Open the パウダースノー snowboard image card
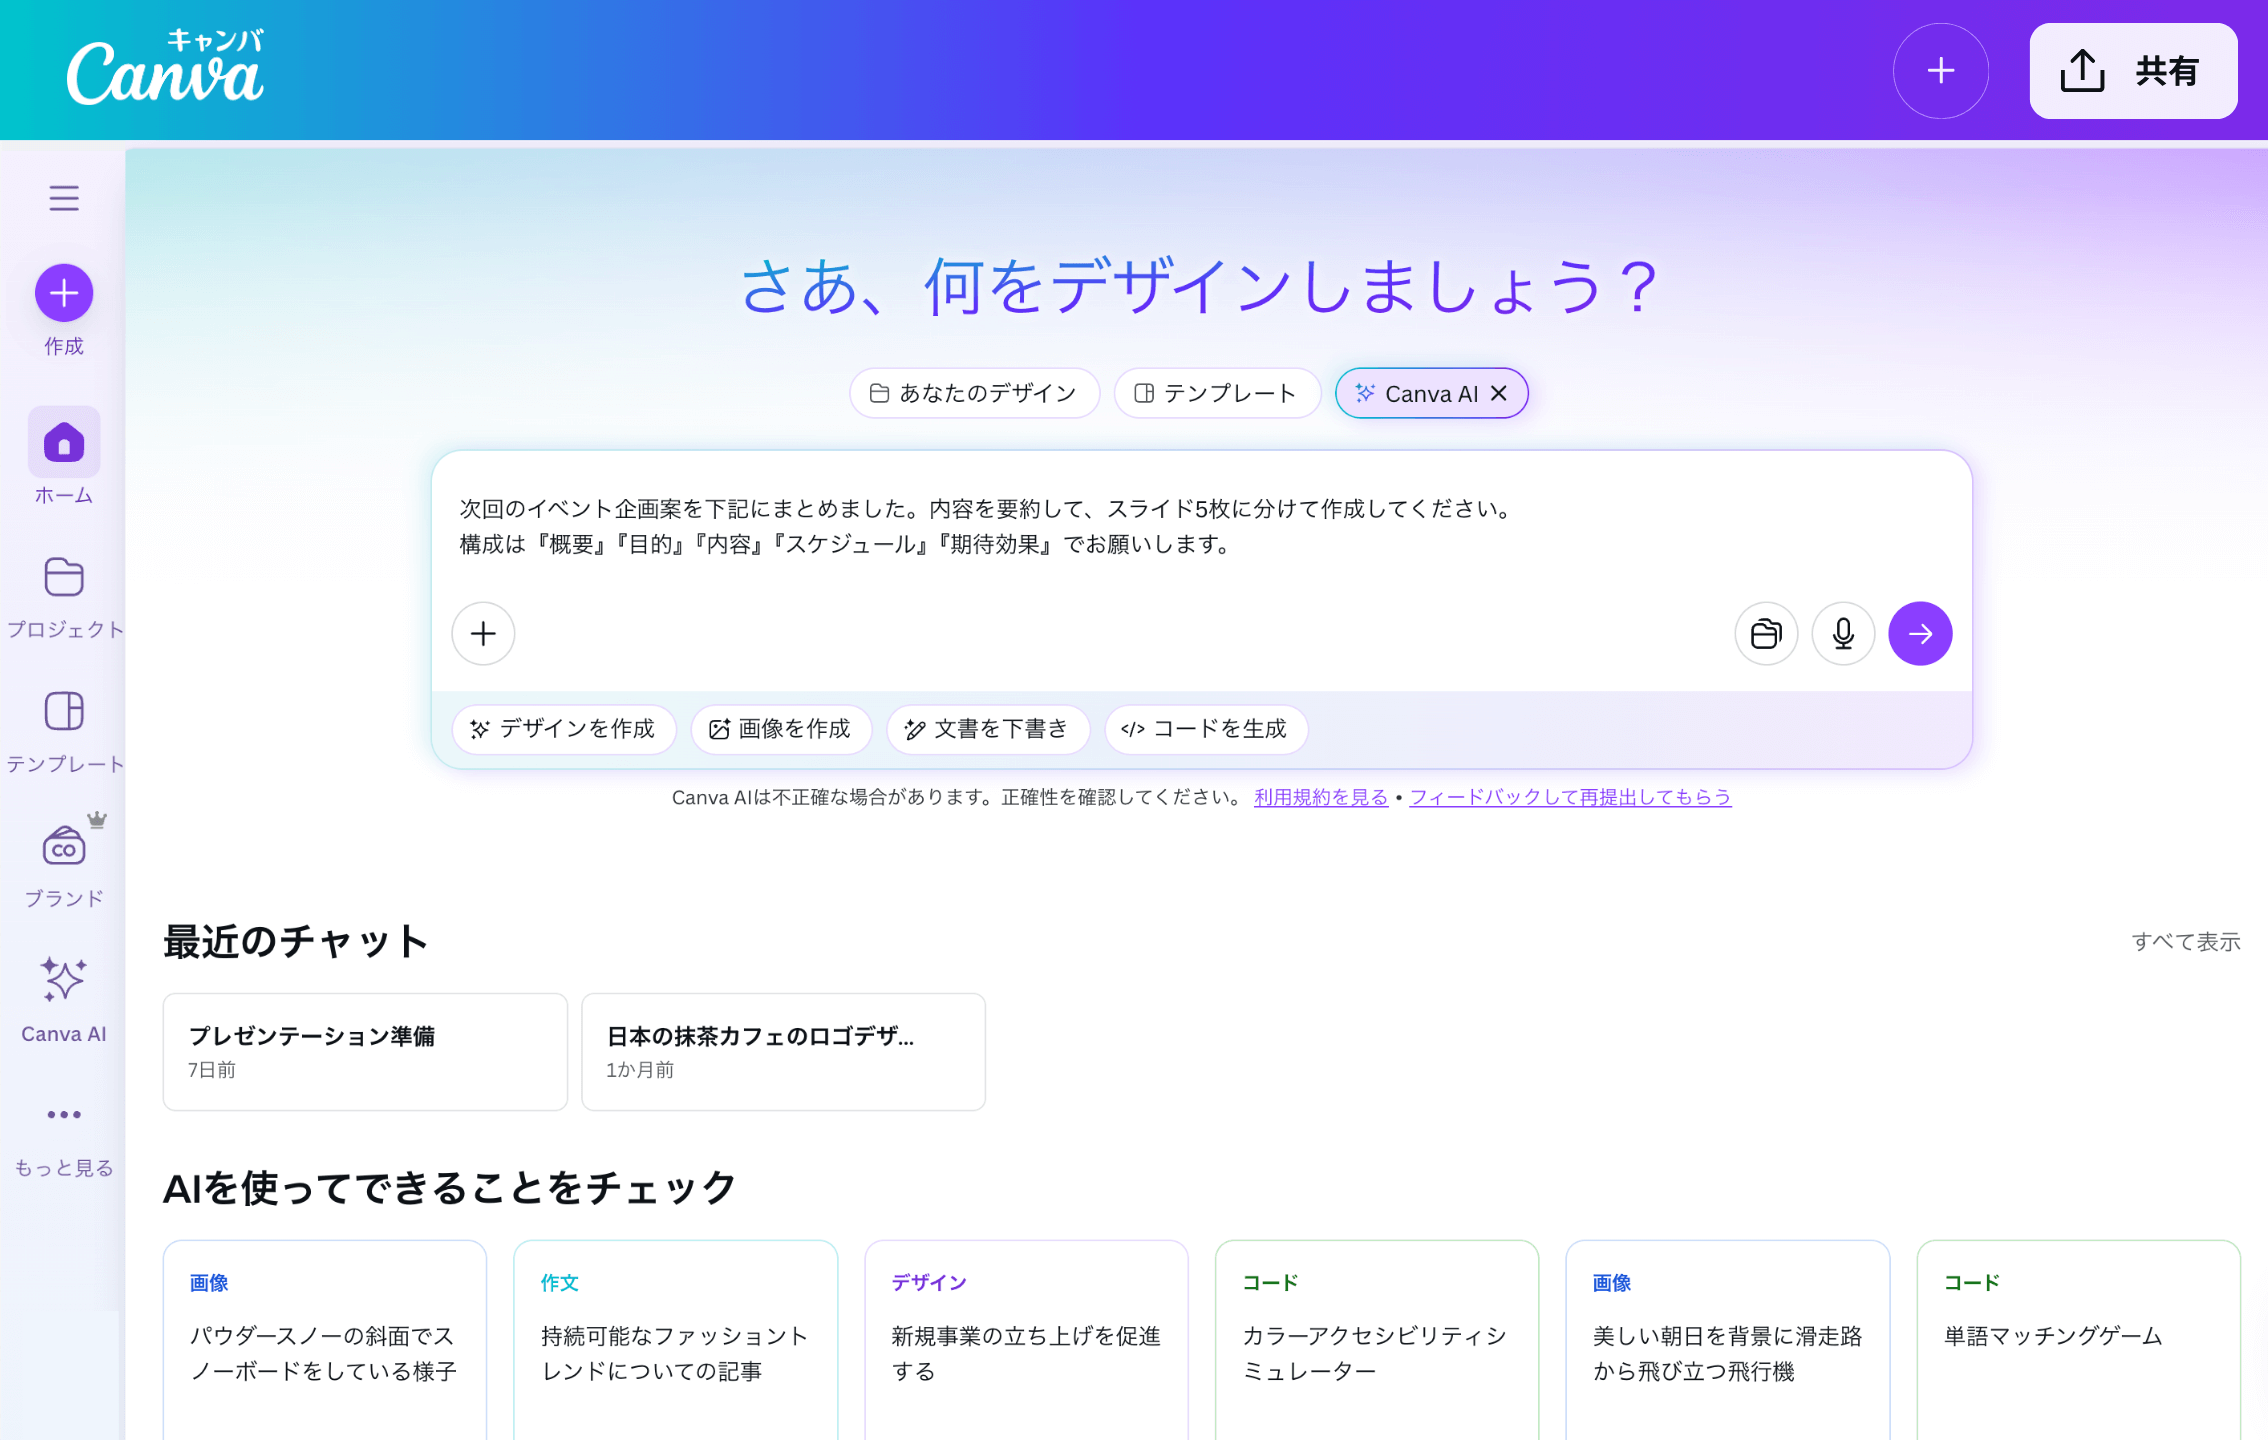Screen dimensions: 2268x1440 [x=325, y=1340]
